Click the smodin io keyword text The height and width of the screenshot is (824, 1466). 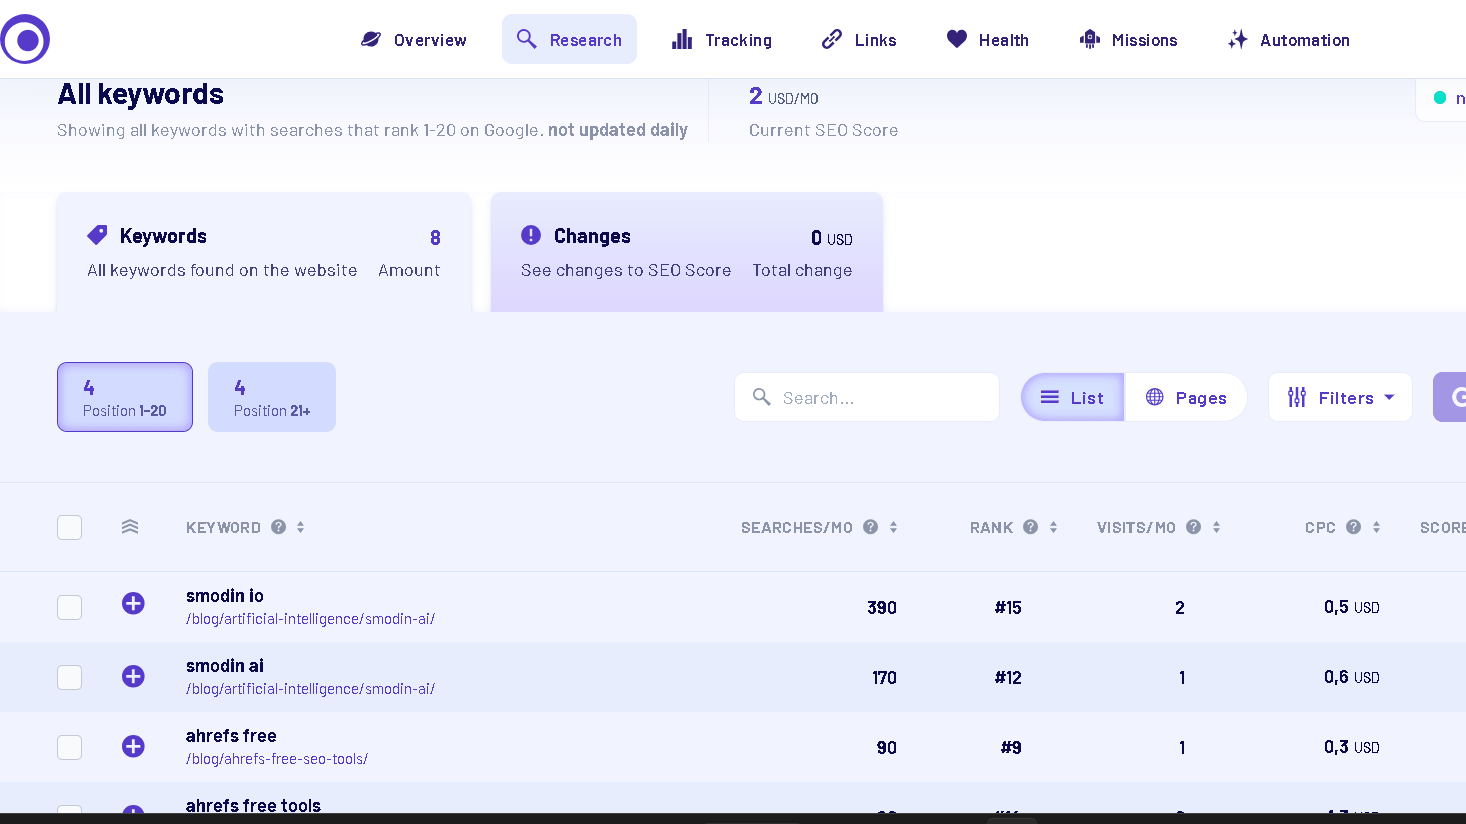[225, 596]
